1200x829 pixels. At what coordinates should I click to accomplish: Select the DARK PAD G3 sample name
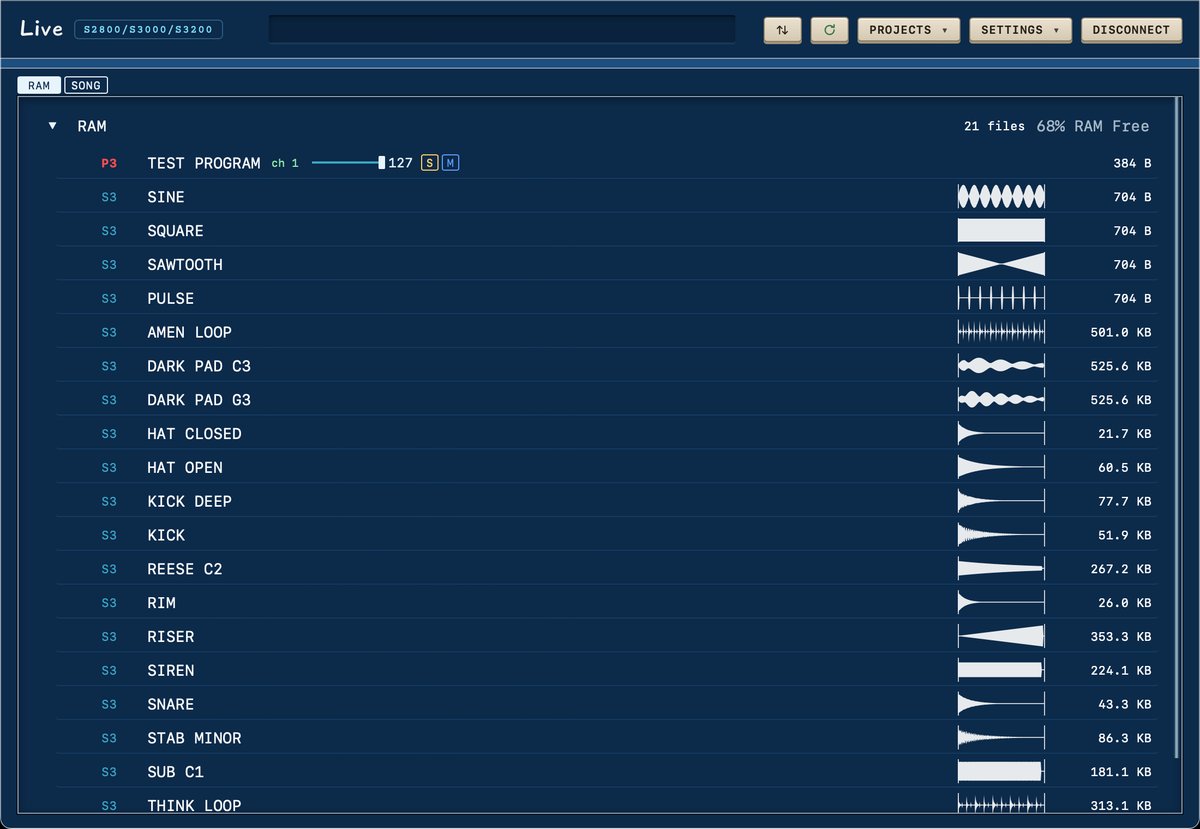pos(199,400)
